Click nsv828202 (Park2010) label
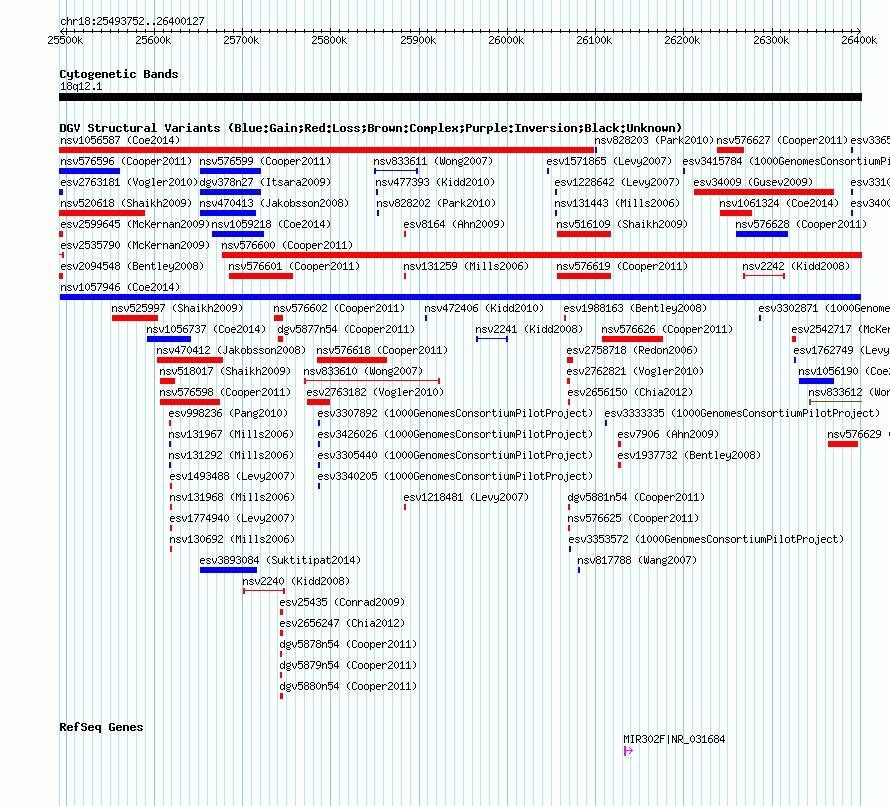Viewport: 890px width, 806px height. pos(436,203)
